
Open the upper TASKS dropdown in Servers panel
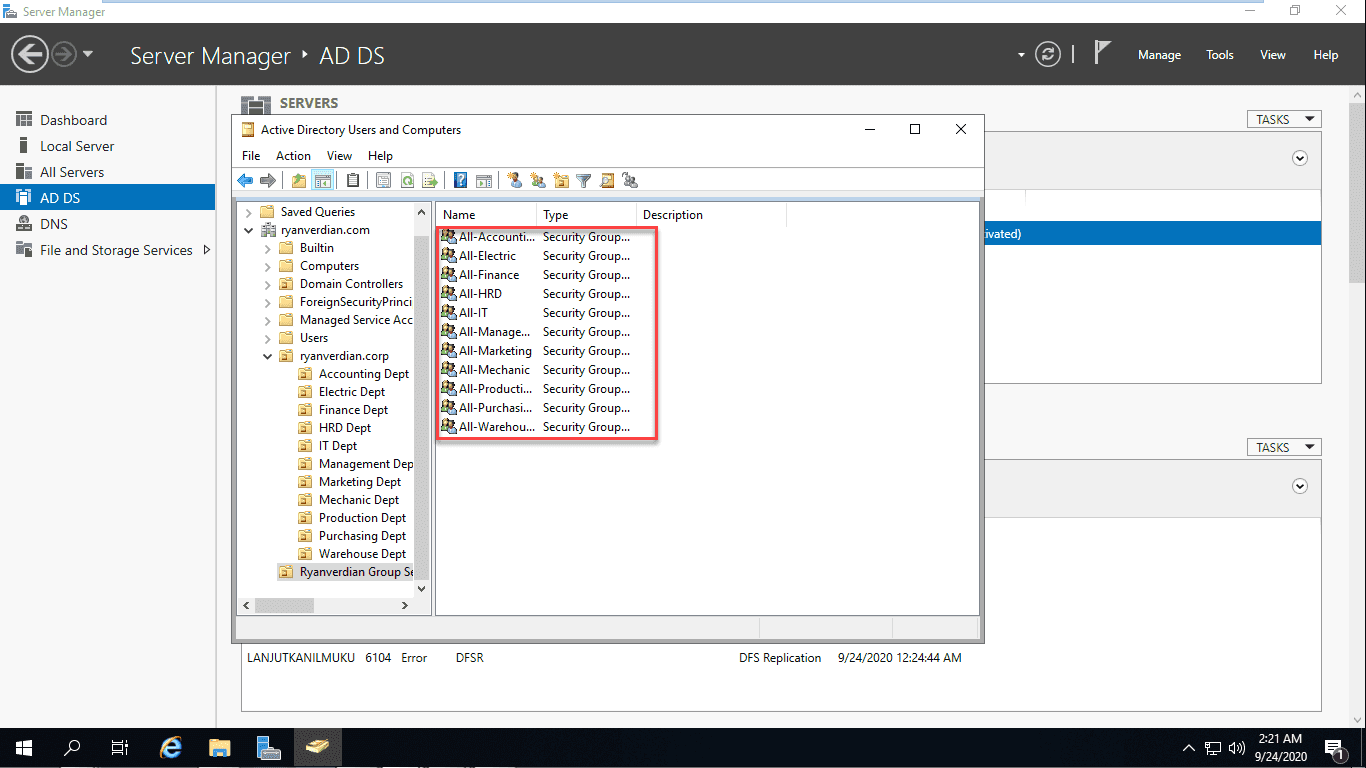(1284, 119)
